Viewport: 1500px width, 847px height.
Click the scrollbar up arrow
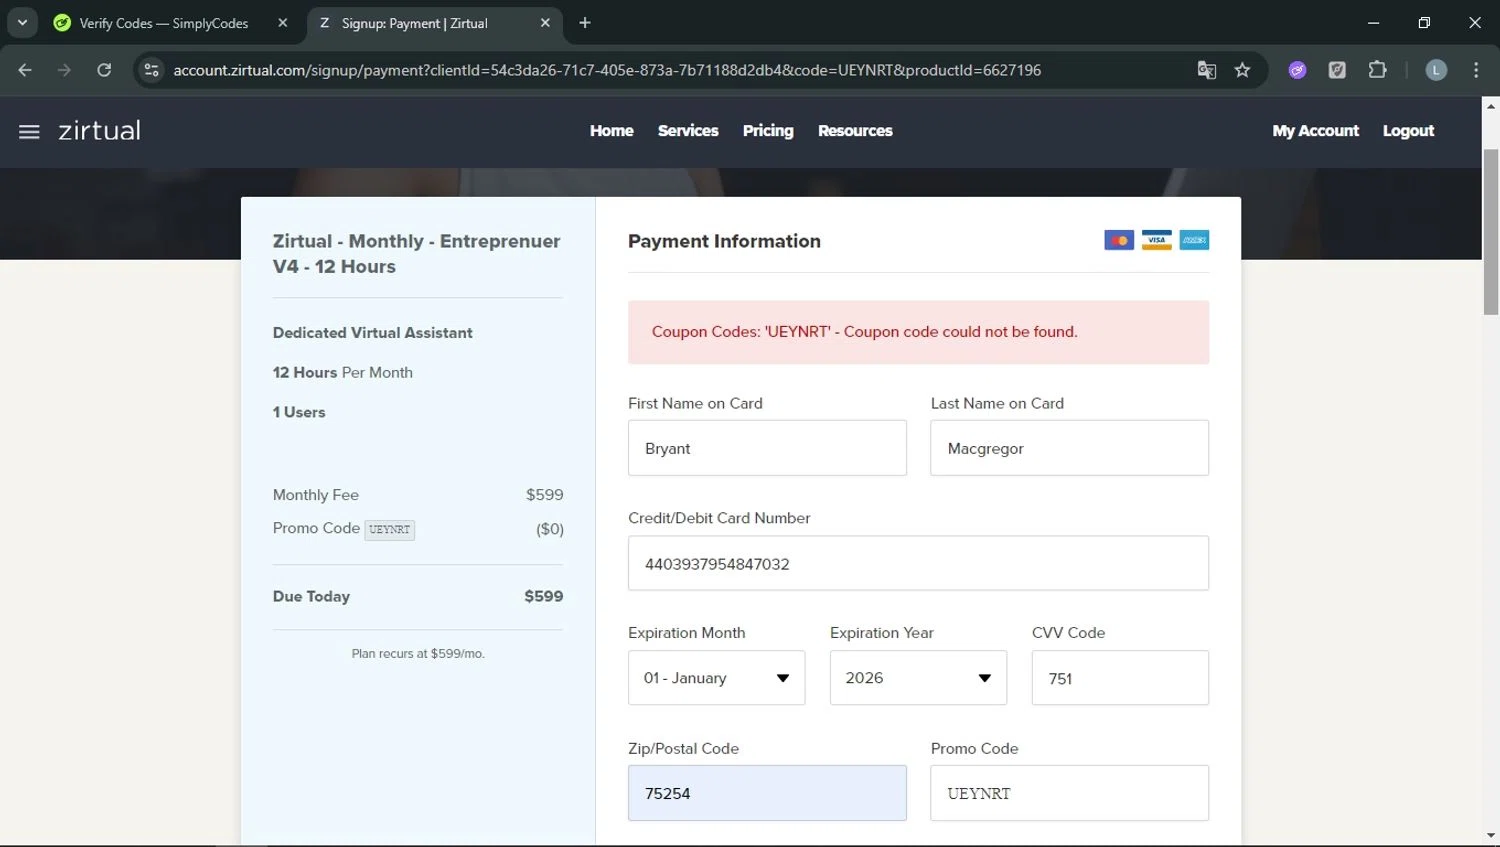[1490, 105]
